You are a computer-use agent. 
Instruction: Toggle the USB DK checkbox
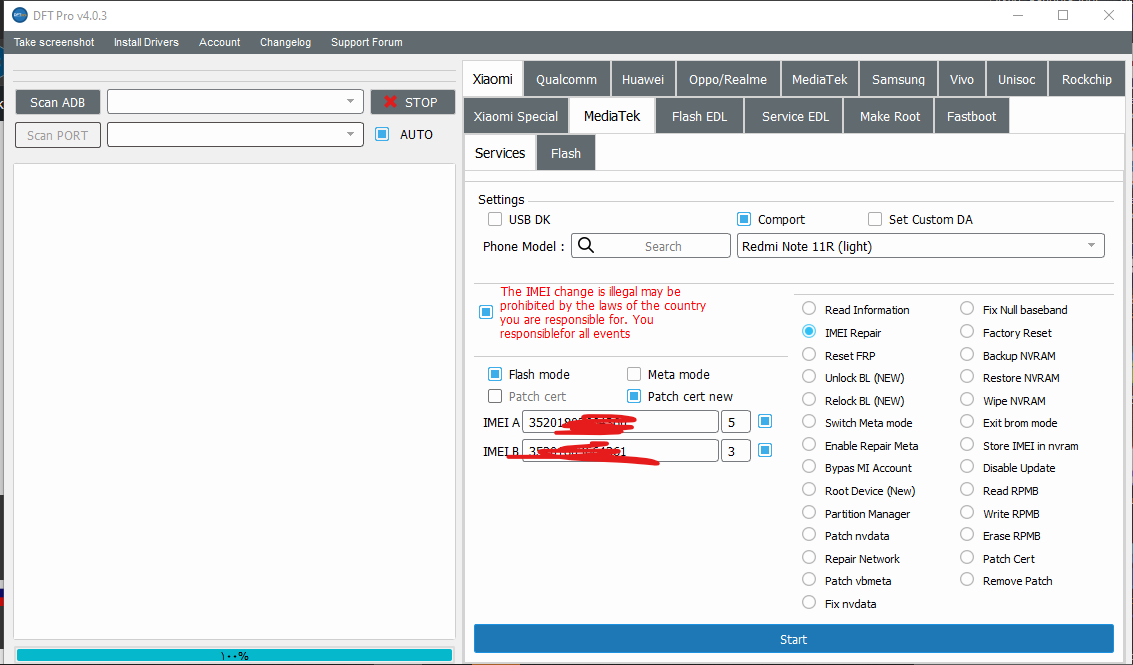[x=495, y=219]
